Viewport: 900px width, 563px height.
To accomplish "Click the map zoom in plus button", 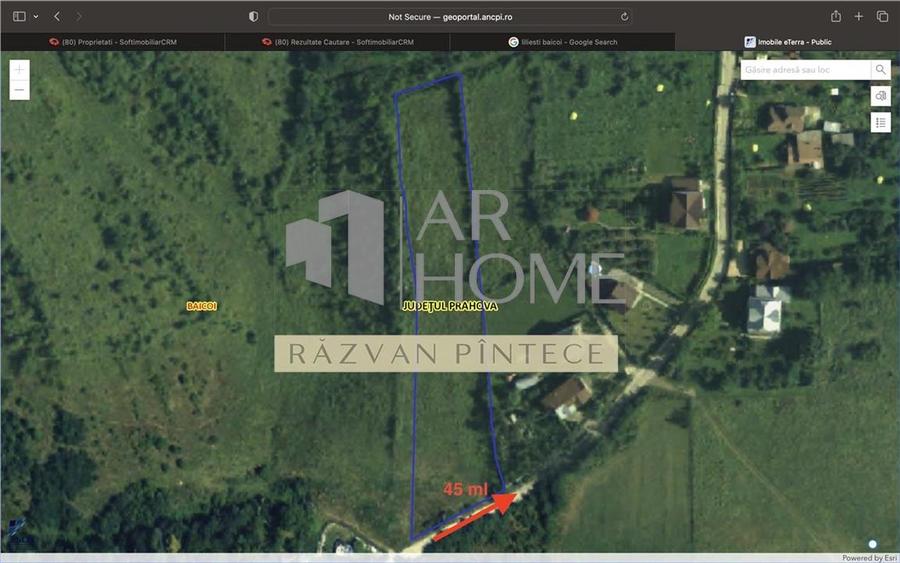I will pos(19,70).
